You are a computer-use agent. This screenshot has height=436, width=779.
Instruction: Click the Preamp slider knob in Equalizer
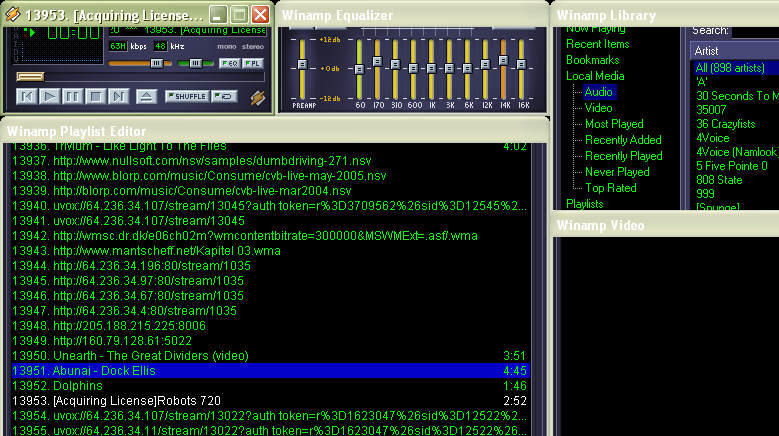pos(302,65)
